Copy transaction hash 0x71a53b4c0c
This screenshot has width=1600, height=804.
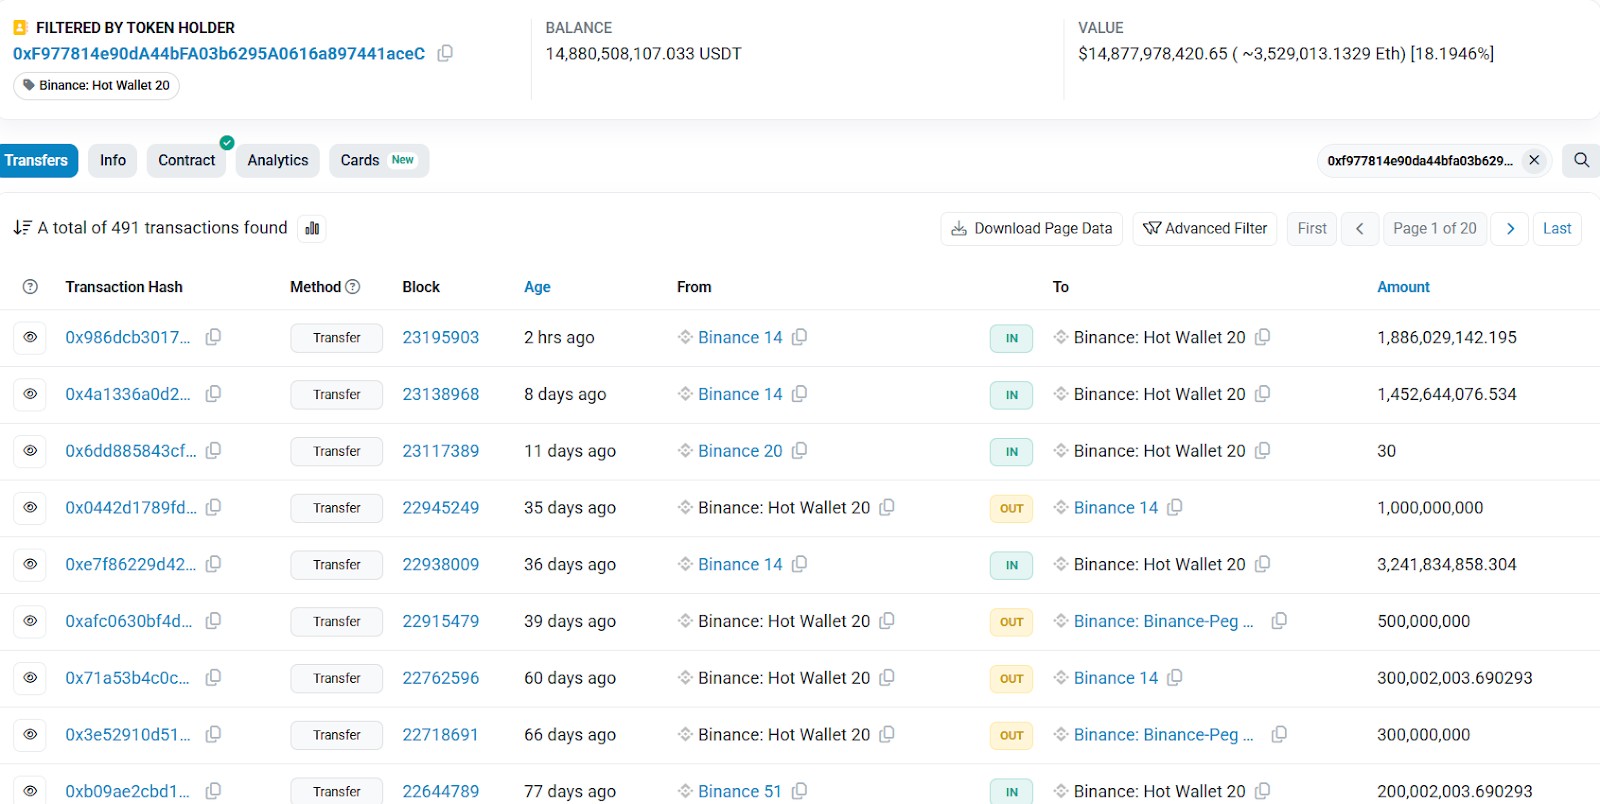pos(213,678)
